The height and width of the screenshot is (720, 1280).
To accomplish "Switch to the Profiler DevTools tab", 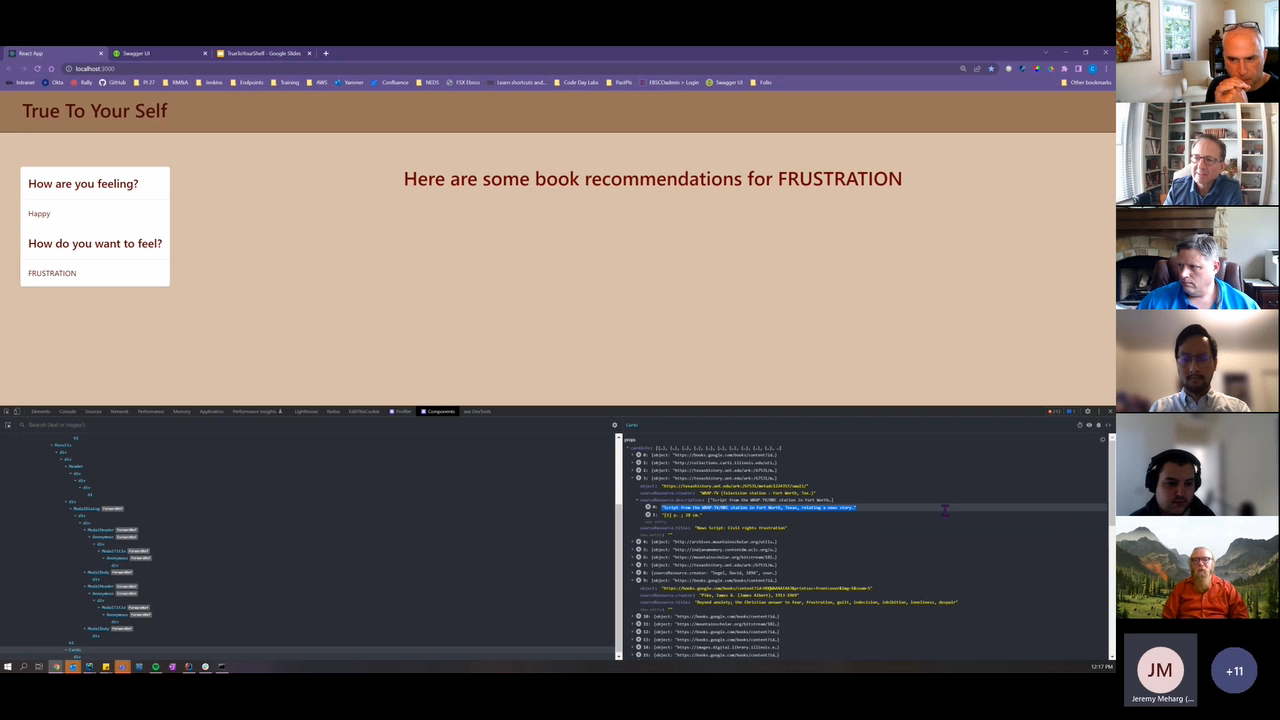I will click(400, 411).
